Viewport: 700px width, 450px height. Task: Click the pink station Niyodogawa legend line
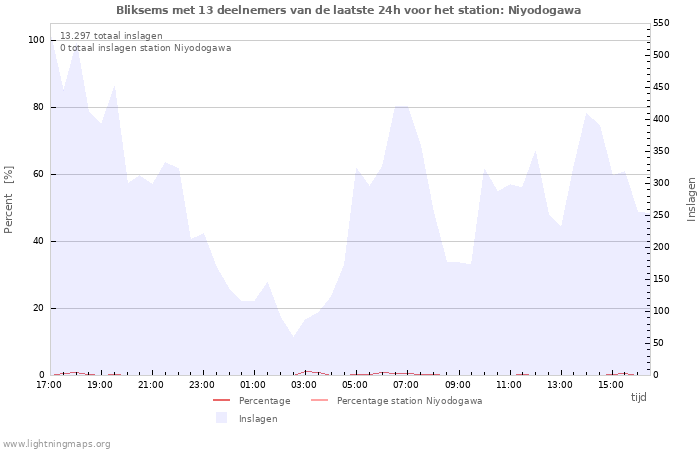(x=319, y=401)
